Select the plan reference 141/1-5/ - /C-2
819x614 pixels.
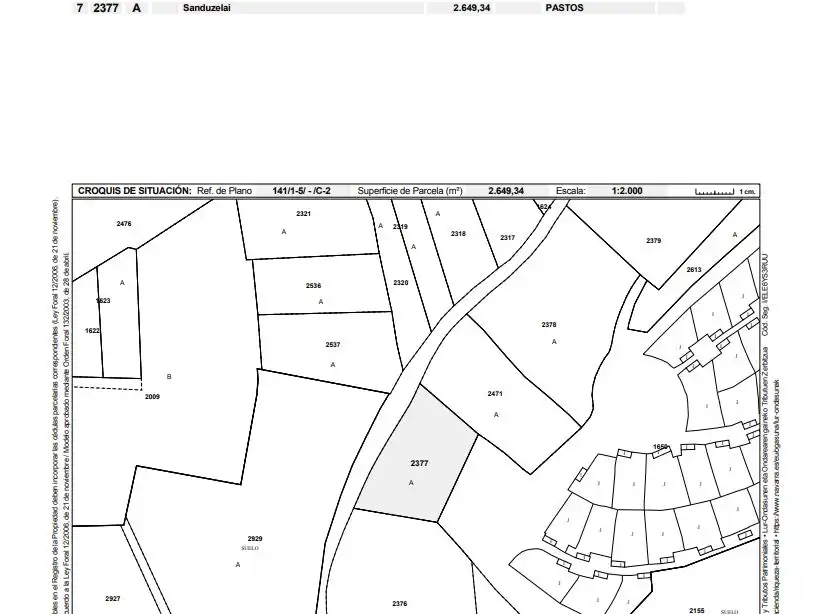pyautogui.click(x=301, y=191)
